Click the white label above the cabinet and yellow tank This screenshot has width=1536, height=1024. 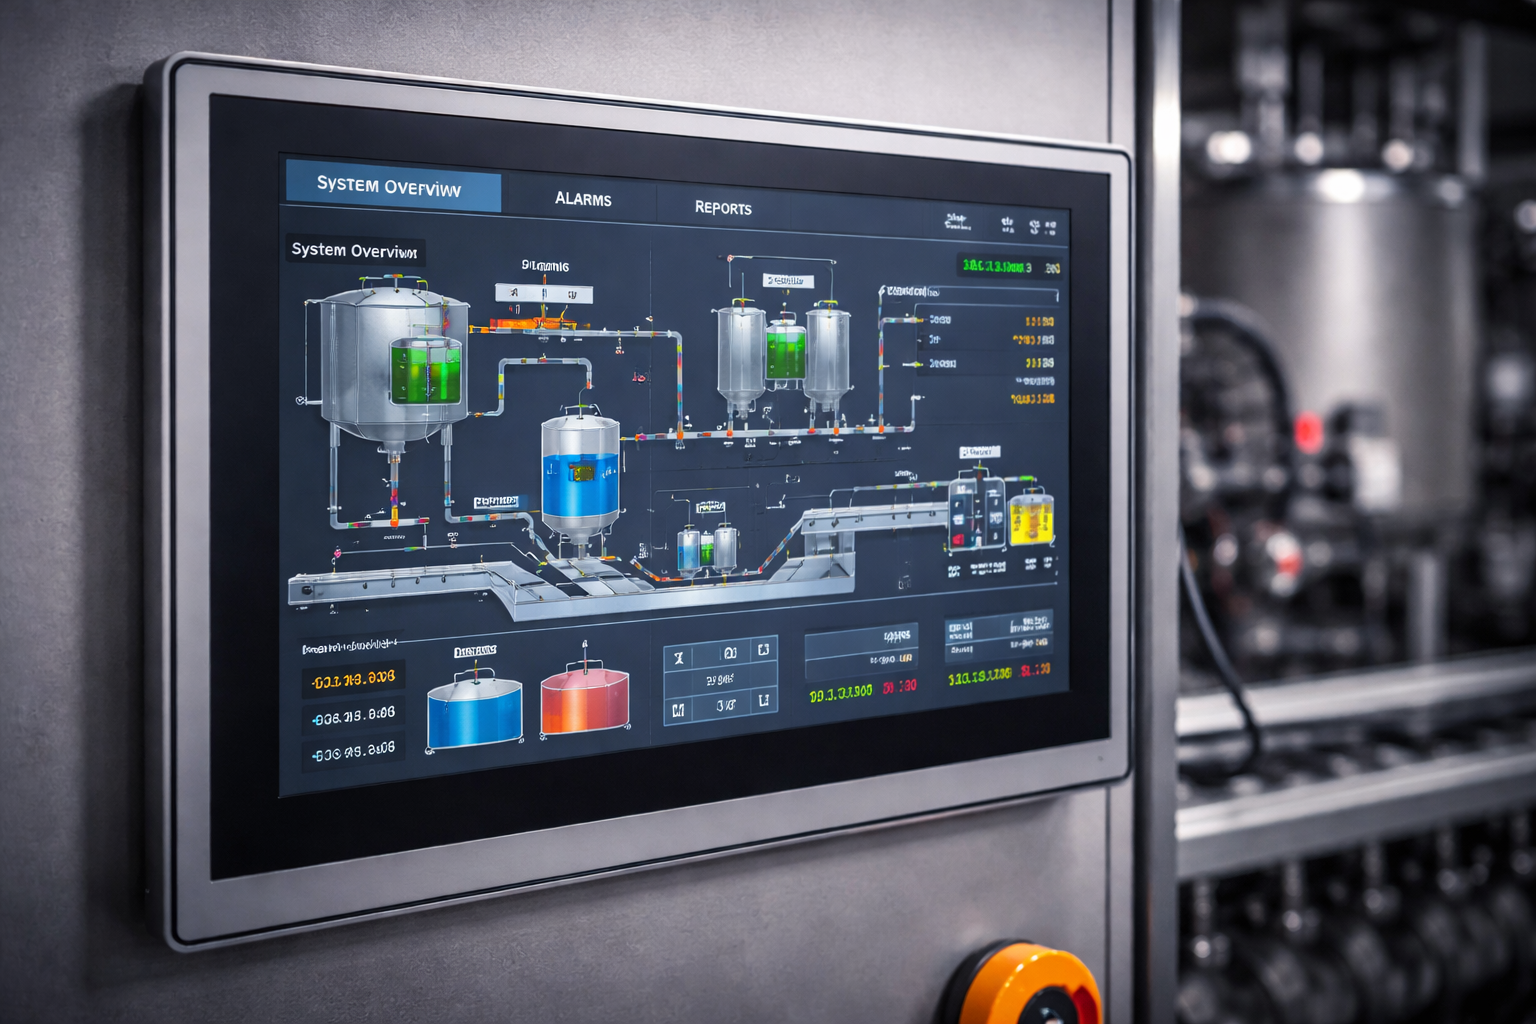click(x=980, y=453)
